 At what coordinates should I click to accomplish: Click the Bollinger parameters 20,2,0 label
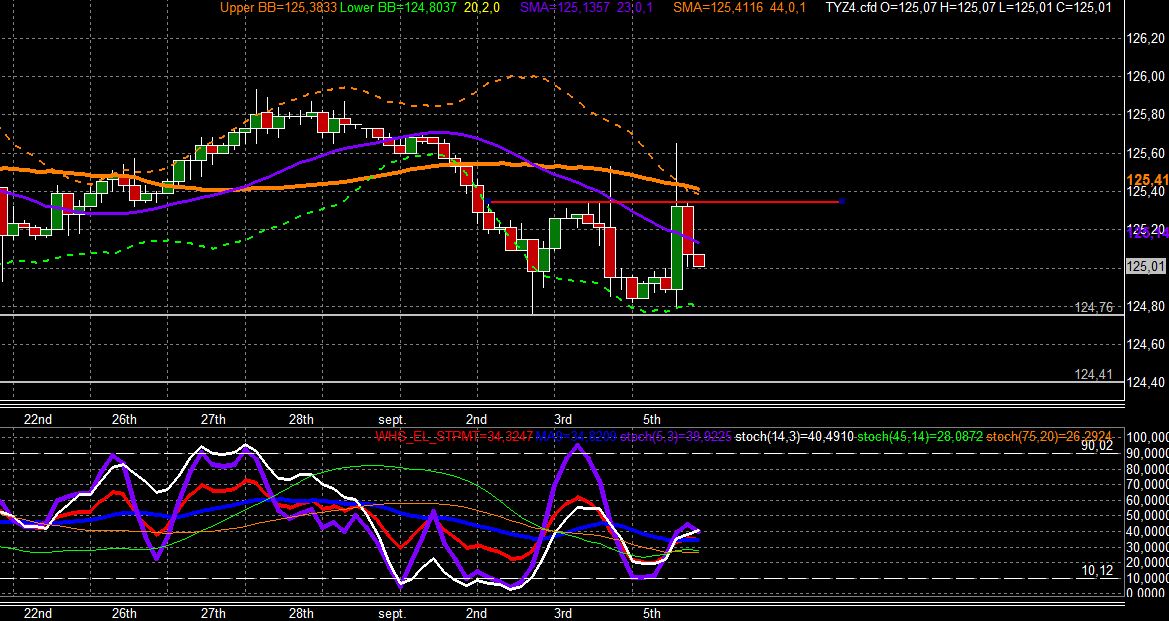click(482, 7)
